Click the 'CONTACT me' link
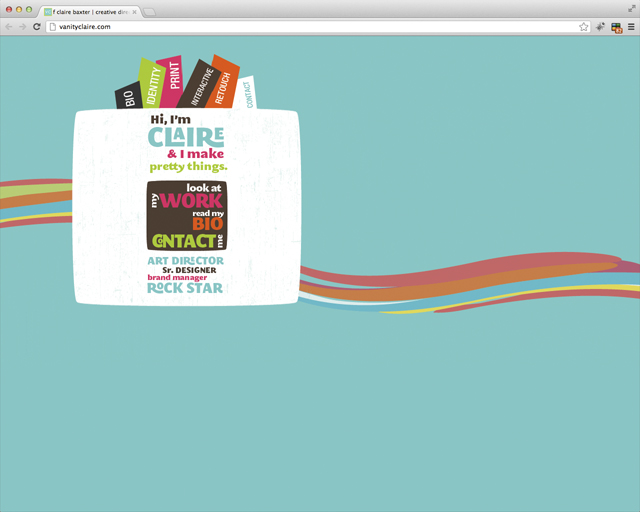This screenshot has height=512, width=640. pos(187,241)
